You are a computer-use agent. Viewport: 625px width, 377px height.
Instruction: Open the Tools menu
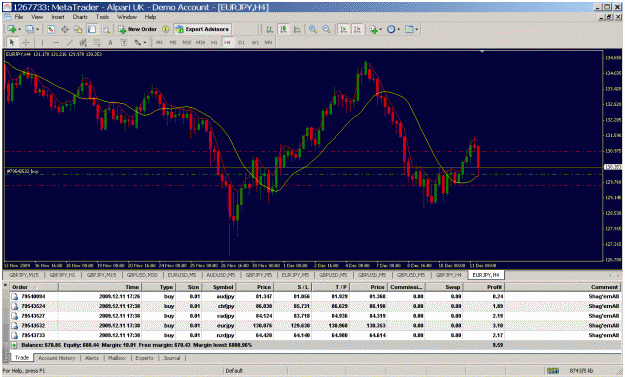pyautogui.click(x=102, y=17)
